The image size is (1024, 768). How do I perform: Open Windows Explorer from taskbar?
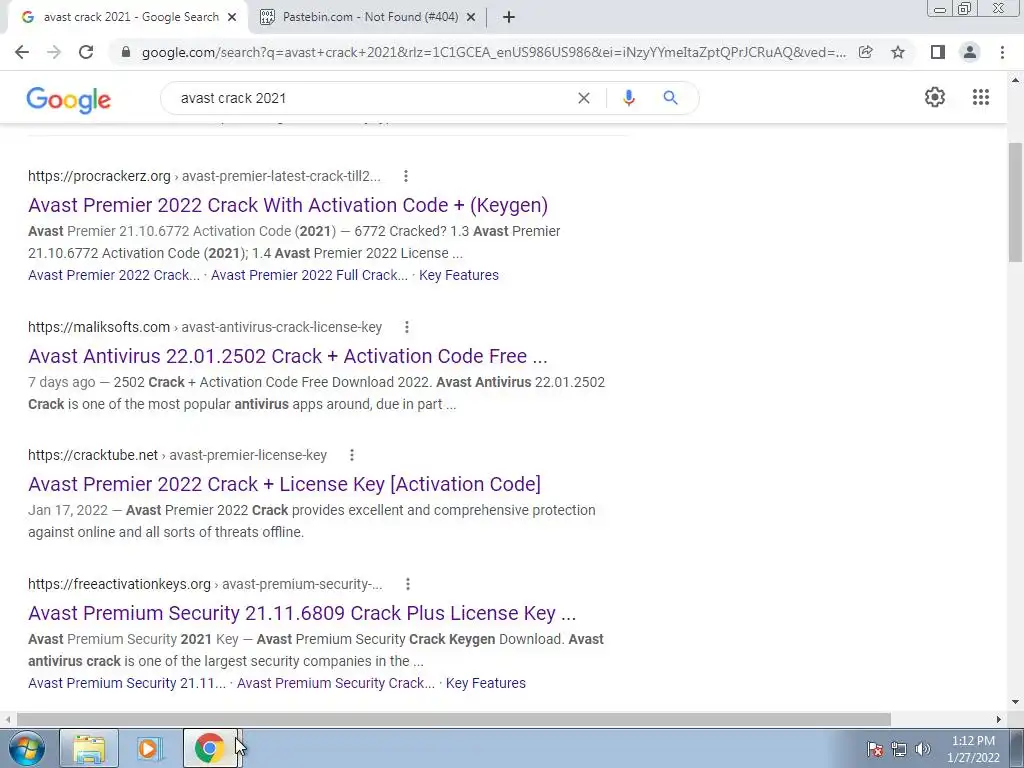click(x=89, y=748)
